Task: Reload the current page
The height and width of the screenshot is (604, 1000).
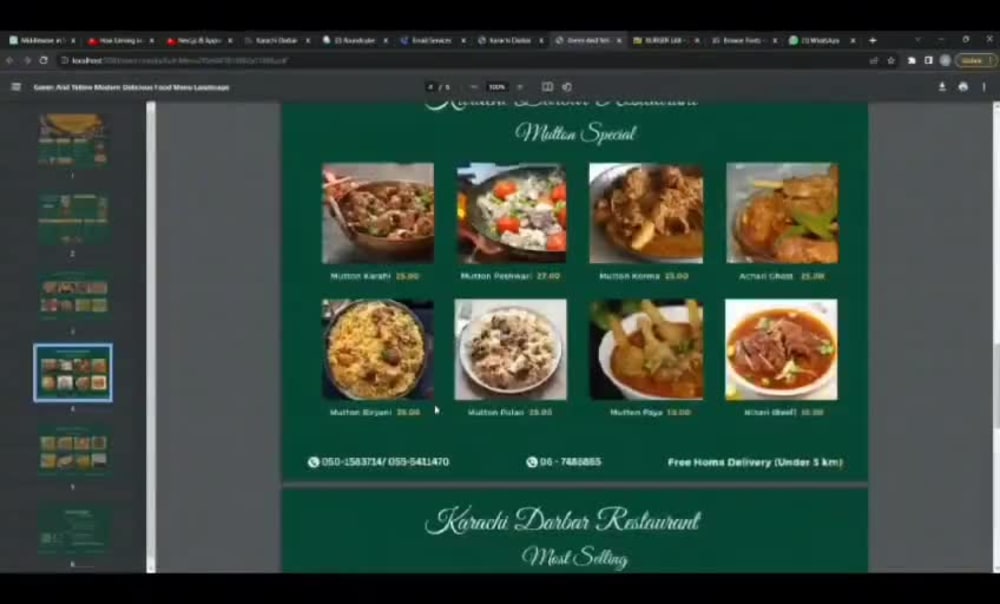Action: coord(43,61)
